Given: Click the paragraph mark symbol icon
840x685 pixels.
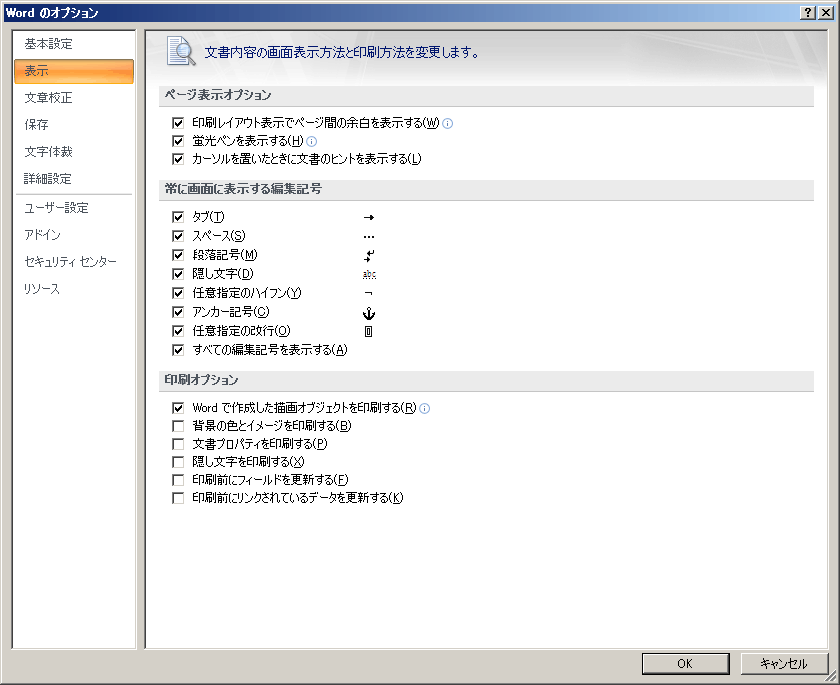Looking at the screenshot, I should click(368, 255).
